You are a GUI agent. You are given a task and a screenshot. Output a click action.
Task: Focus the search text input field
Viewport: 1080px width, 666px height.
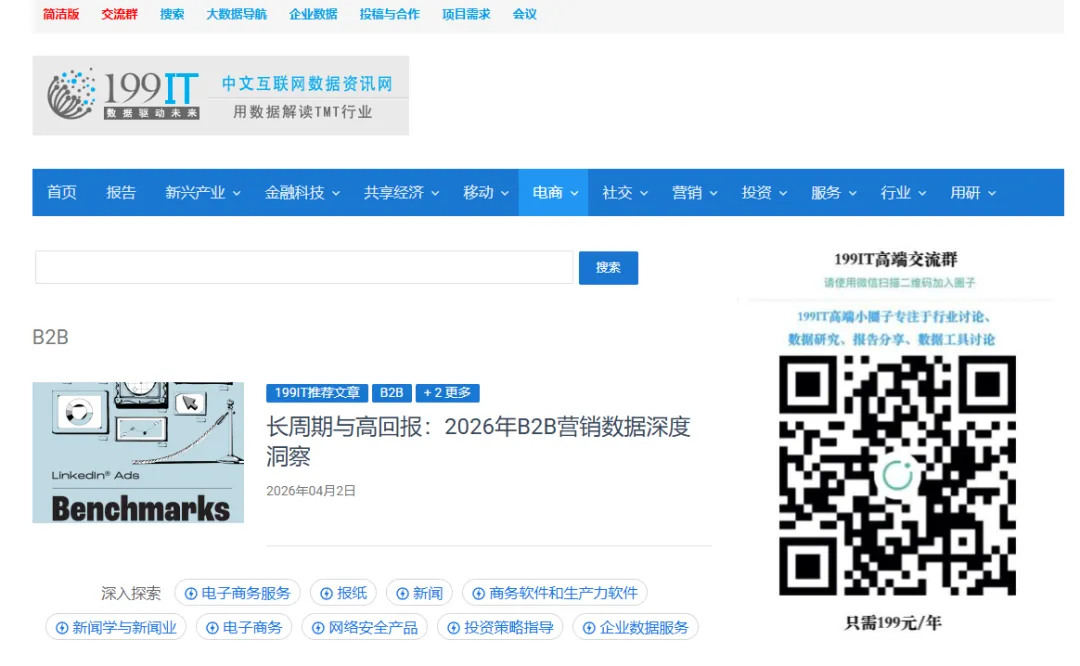point(304,267)
